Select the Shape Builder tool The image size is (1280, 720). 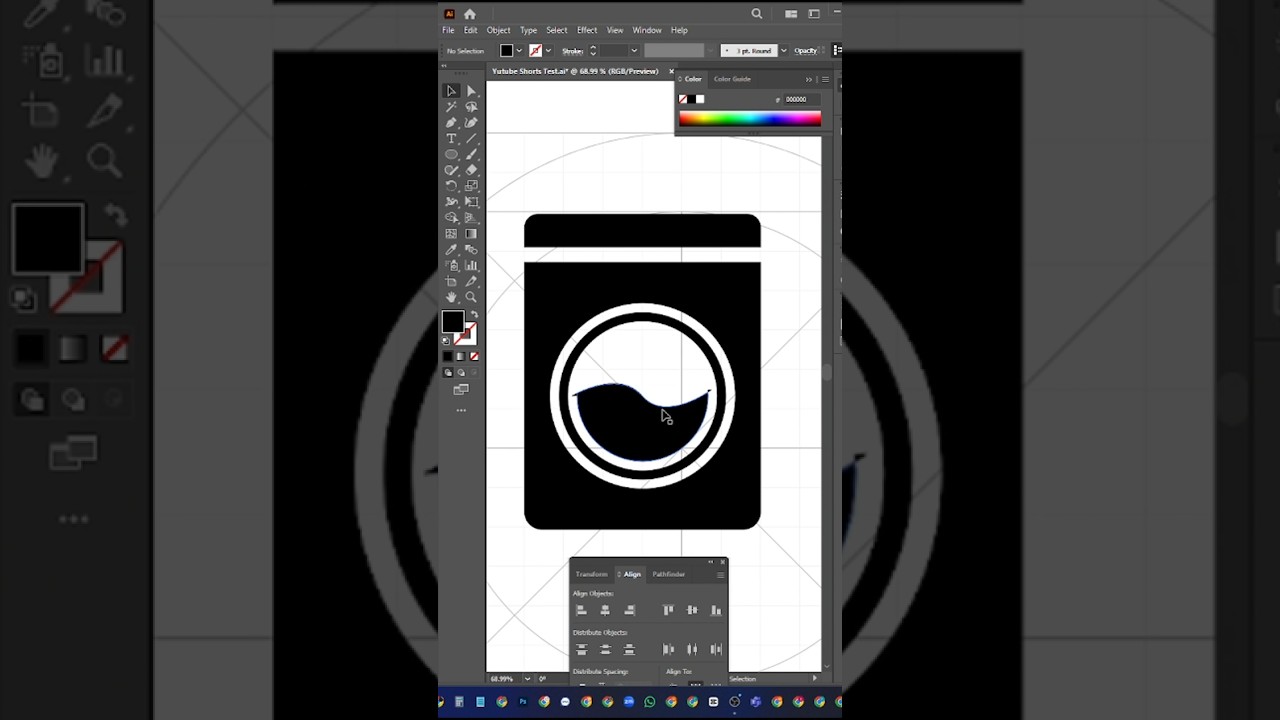pos(451,218)
